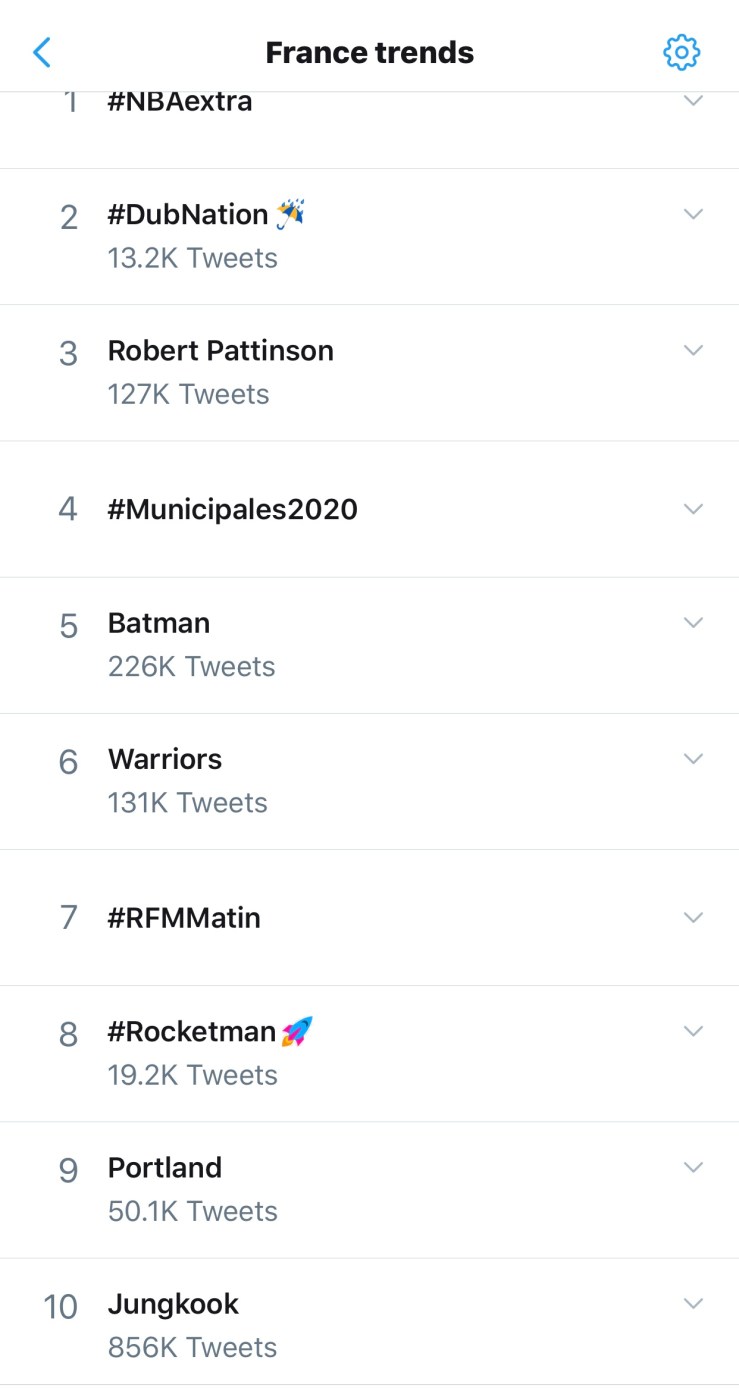Tap the umbrella emoji next to #DubNation
Screen dimensions: 739x1388
[x=290, y=213]
